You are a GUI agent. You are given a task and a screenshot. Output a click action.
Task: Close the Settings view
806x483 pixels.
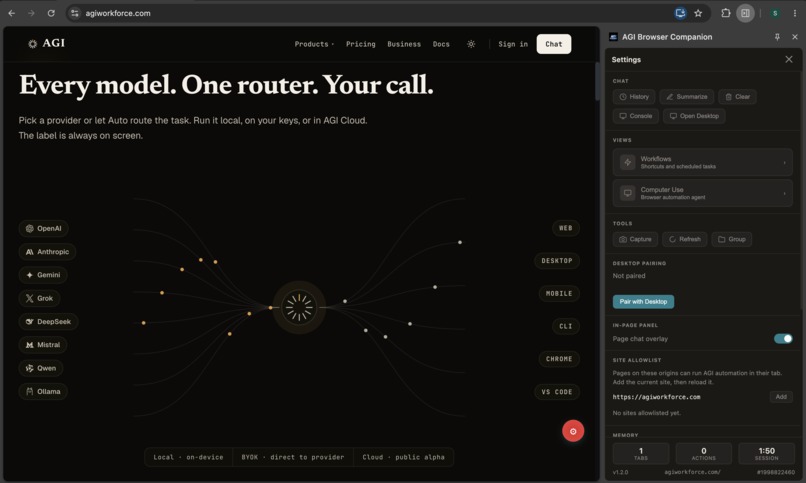789,60
